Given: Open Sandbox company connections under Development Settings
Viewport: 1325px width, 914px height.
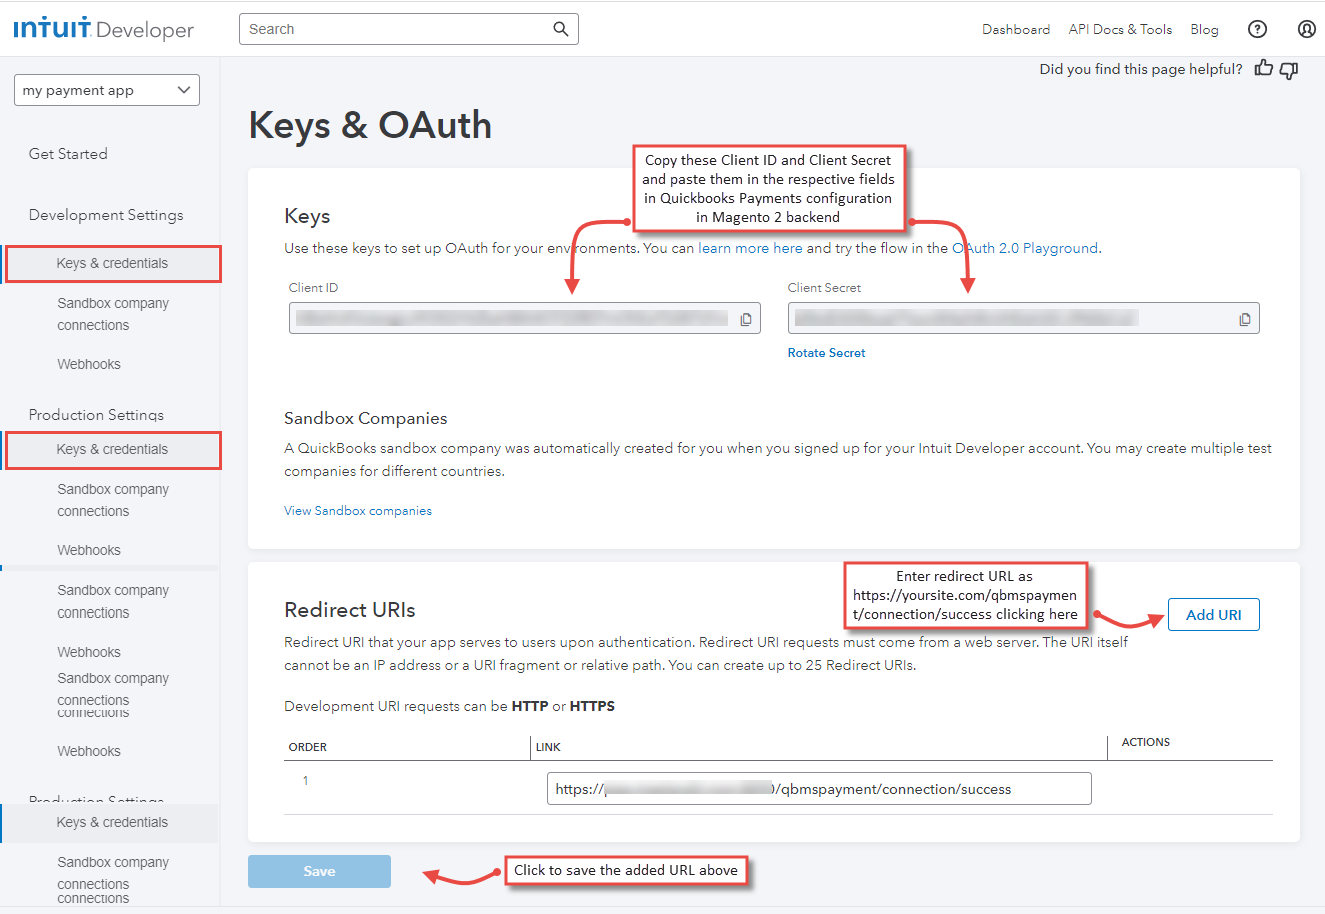Looking at the screenshot, I should coord(113,314).
